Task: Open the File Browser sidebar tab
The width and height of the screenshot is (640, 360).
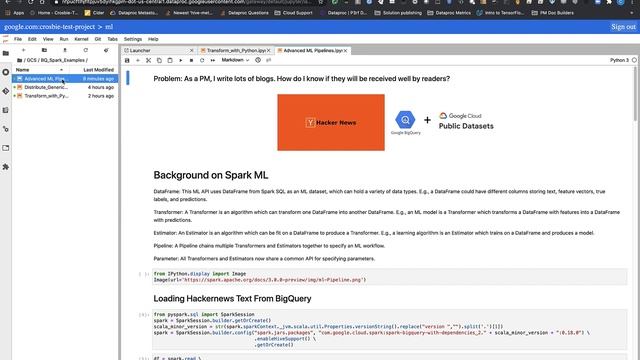Action: point(6,53)
